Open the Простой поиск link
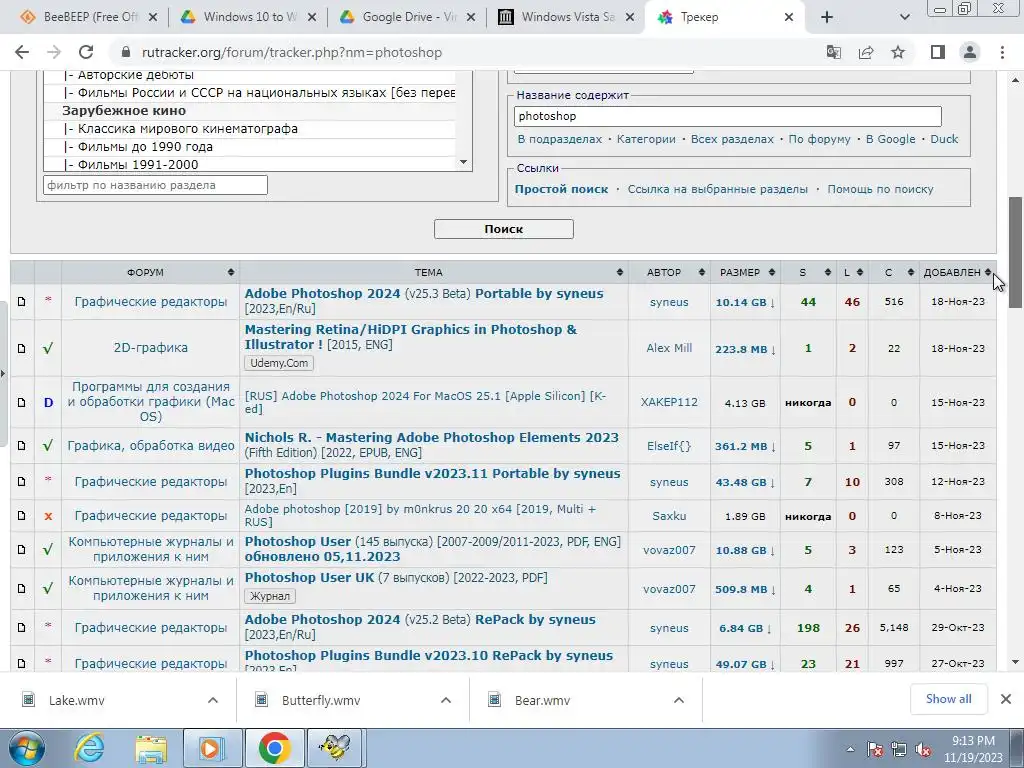Screen dimensions: 1024x768 561,189
